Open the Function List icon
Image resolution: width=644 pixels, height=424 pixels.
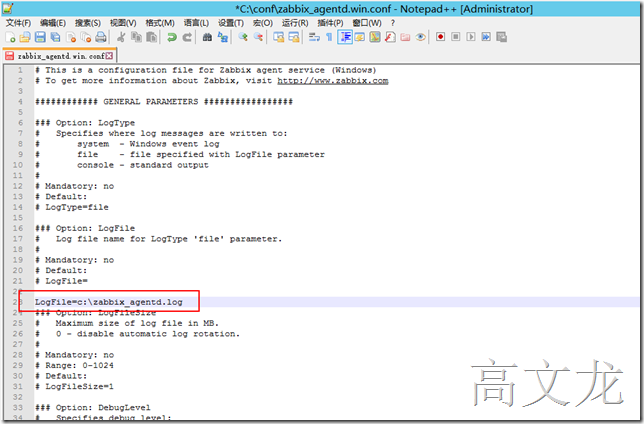(x=390, y=37)
